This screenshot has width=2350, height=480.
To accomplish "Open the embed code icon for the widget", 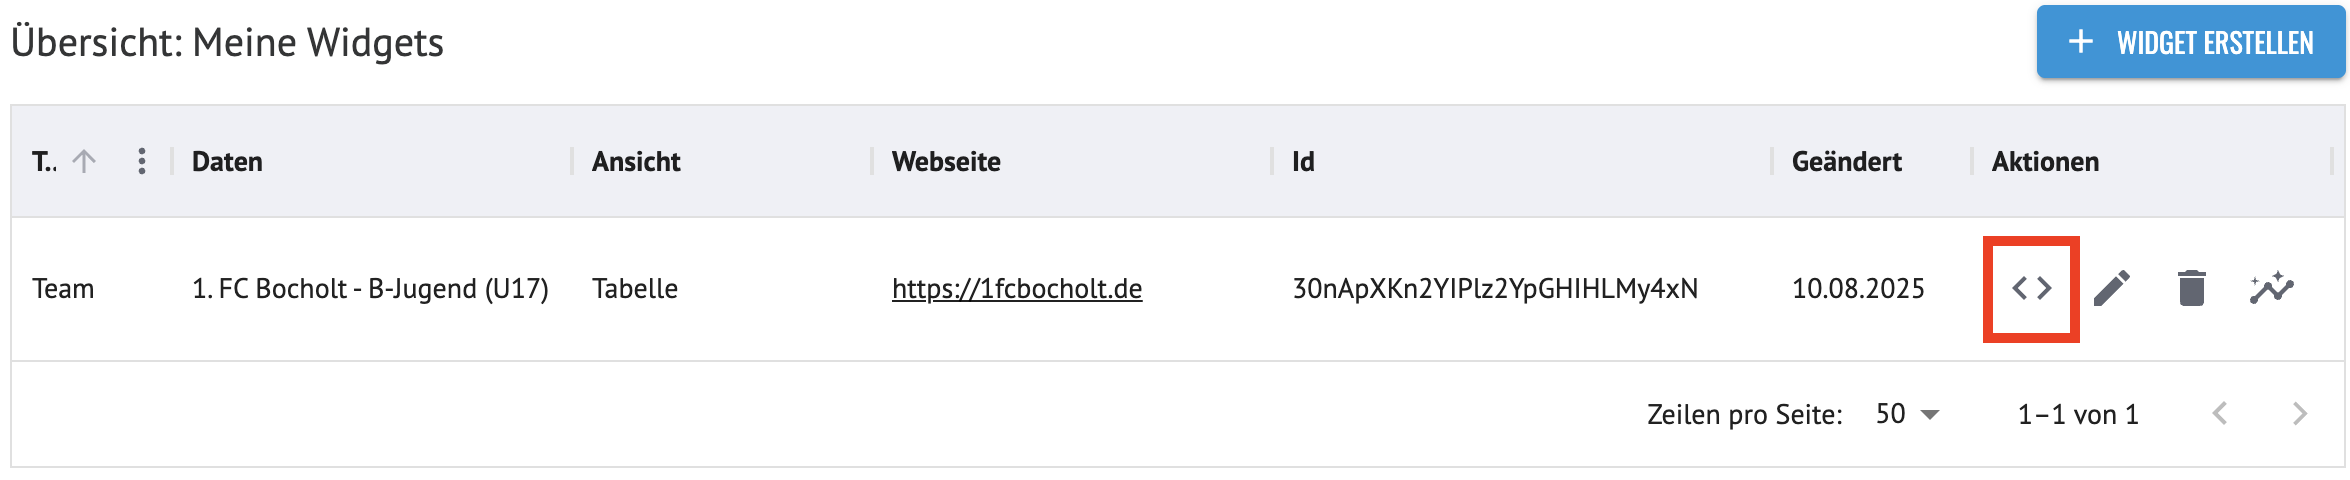I will tap(2031, 289).
